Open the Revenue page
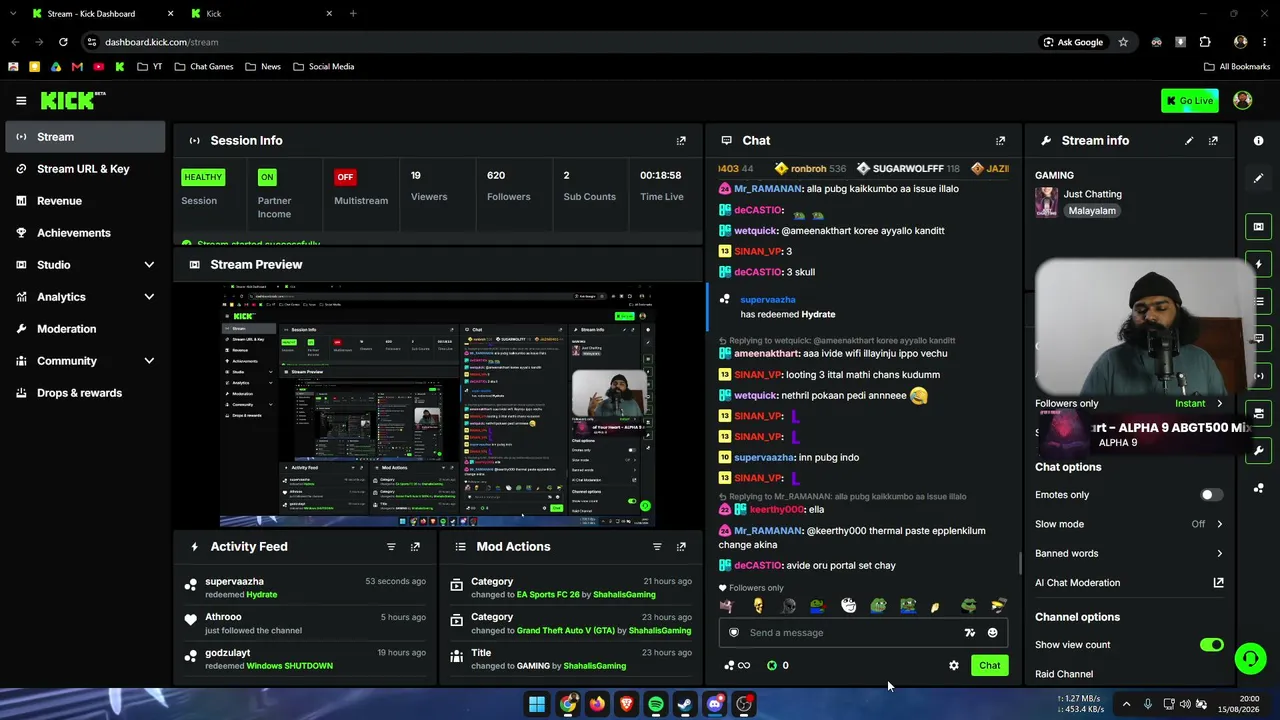This screenshot has height=720, width=1280. coord(85,201)
